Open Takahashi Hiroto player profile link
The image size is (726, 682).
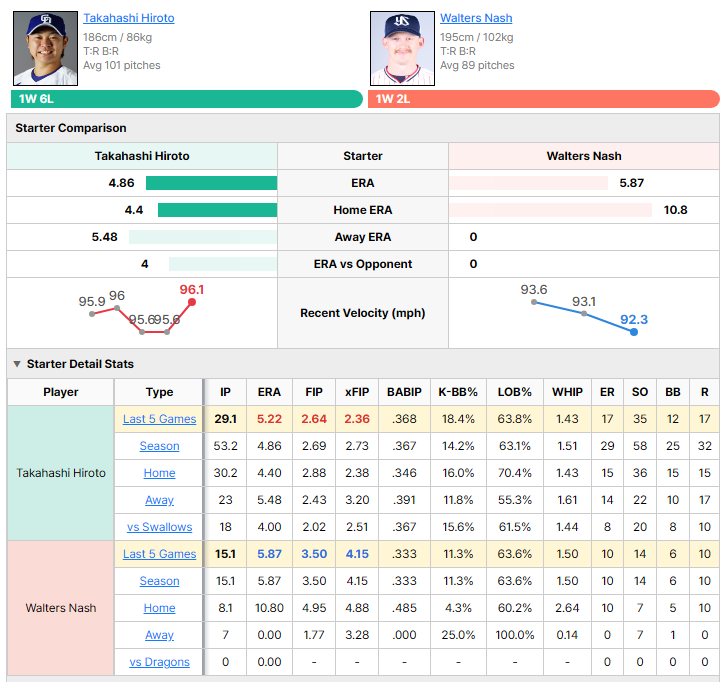pos(129,18)
